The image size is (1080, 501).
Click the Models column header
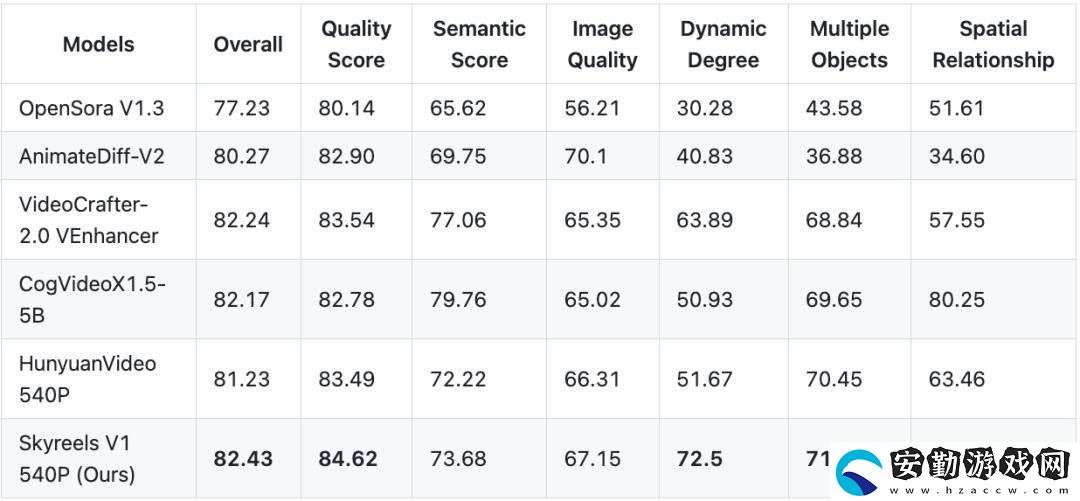(x=98, y=45)
